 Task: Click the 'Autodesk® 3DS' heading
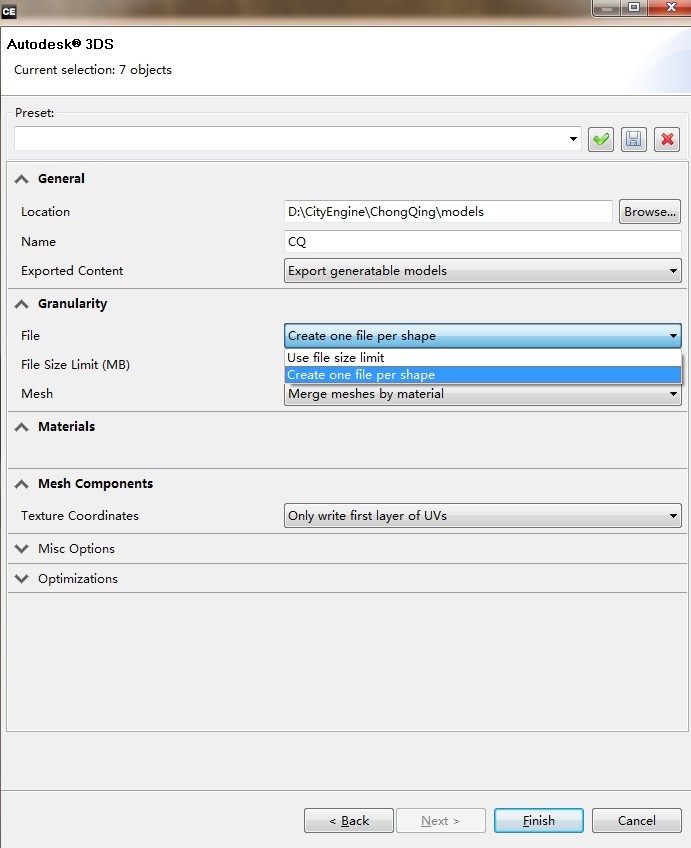60,44
